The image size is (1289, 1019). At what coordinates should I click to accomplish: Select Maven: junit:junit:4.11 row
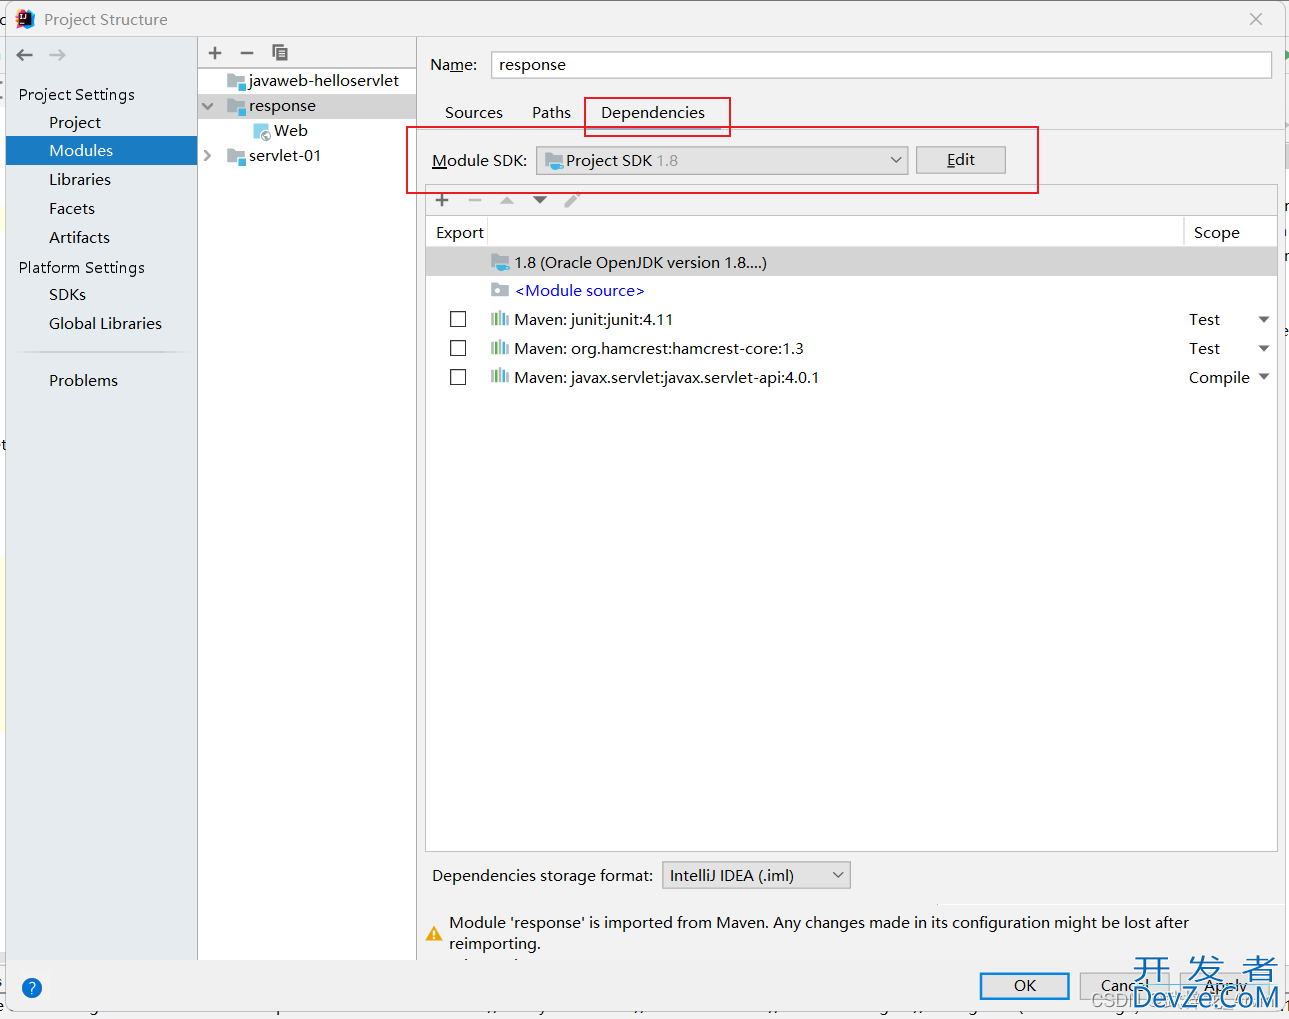coord(851,320)
